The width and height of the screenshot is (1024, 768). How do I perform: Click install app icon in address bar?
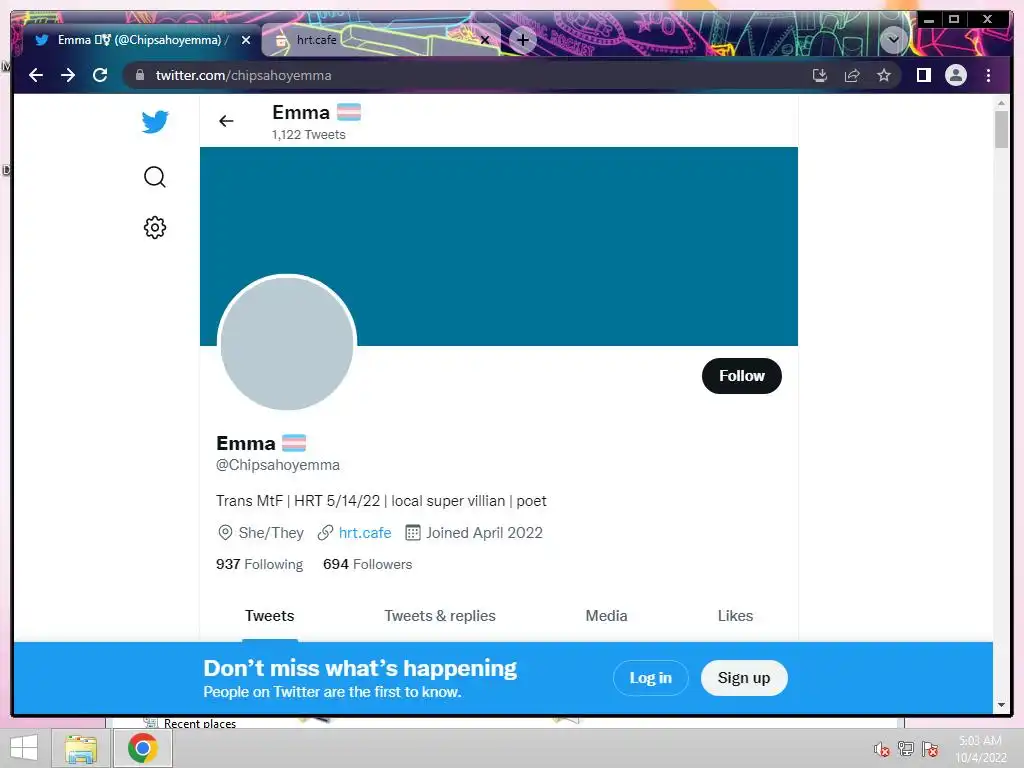click(820, 75)
